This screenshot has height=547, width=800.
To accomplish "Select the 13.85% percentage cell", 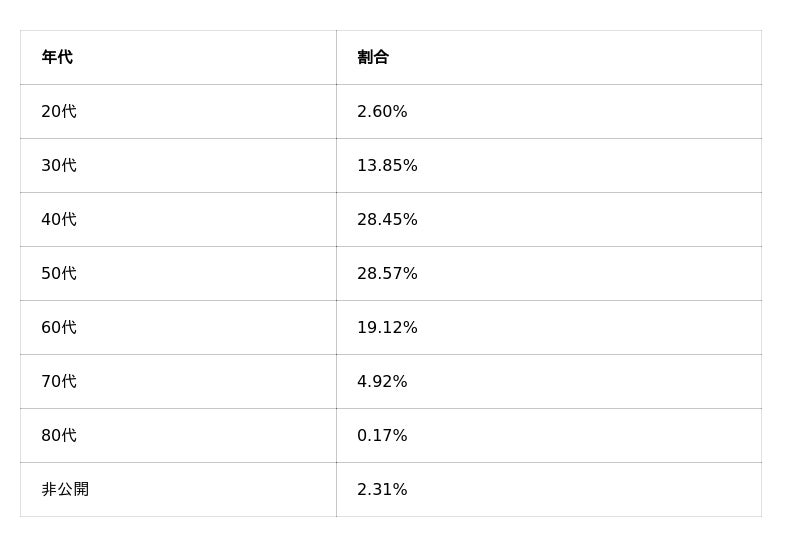I will pyautogui.click(x=387, y=166).
